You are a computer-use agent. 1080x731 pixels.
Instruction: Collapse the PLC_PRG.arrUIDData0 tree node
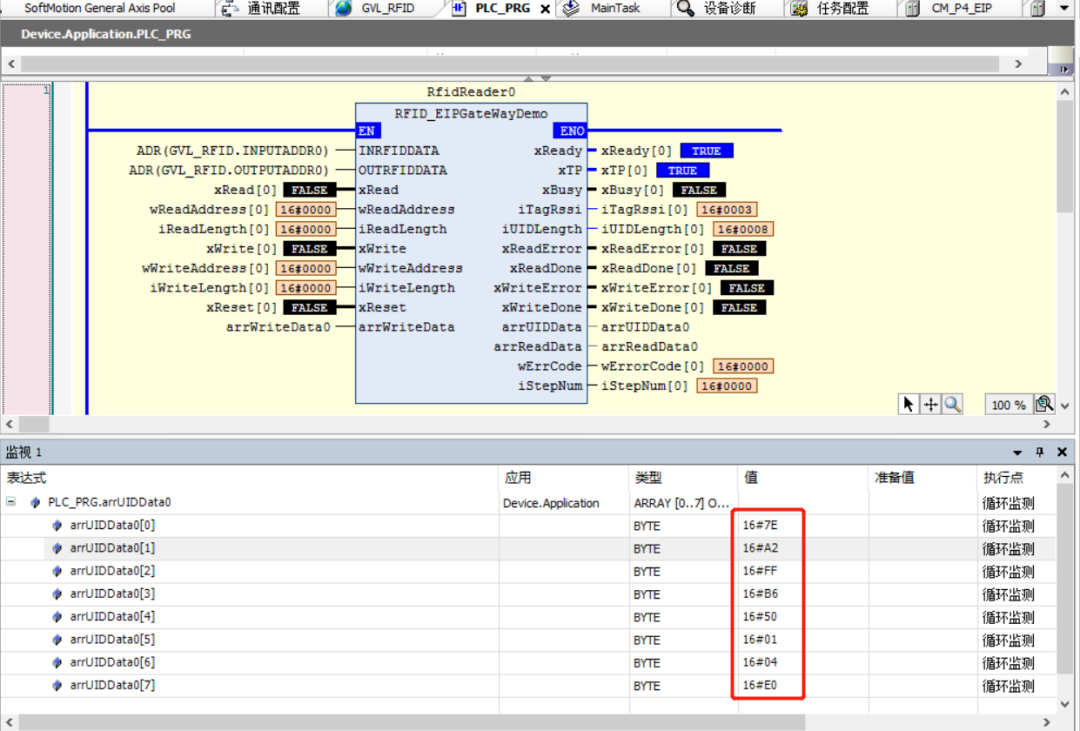pos(12,502)
